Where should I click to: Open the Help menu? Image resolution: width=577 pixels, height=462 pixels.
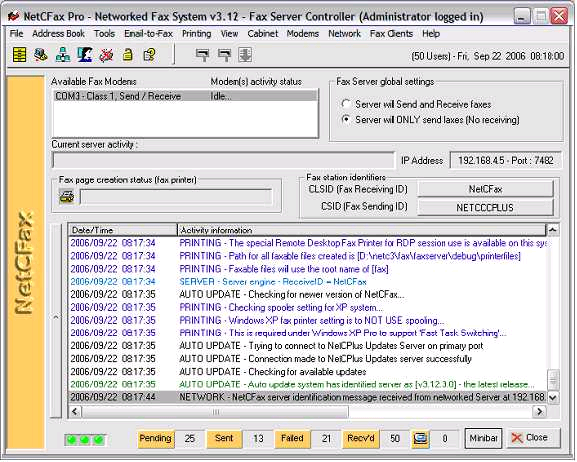pyautogui.click(x=431, y=34)
